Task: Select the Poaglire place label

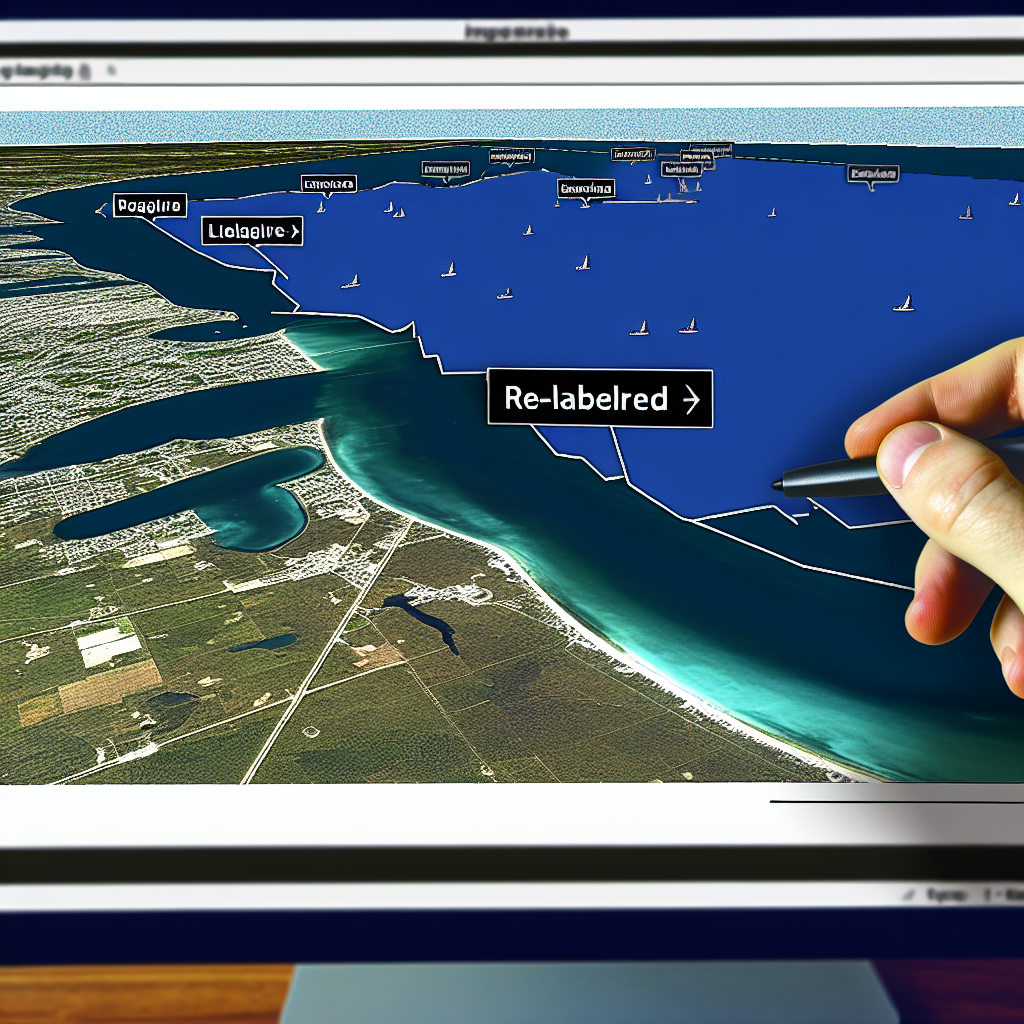Action: click(149, 206)
